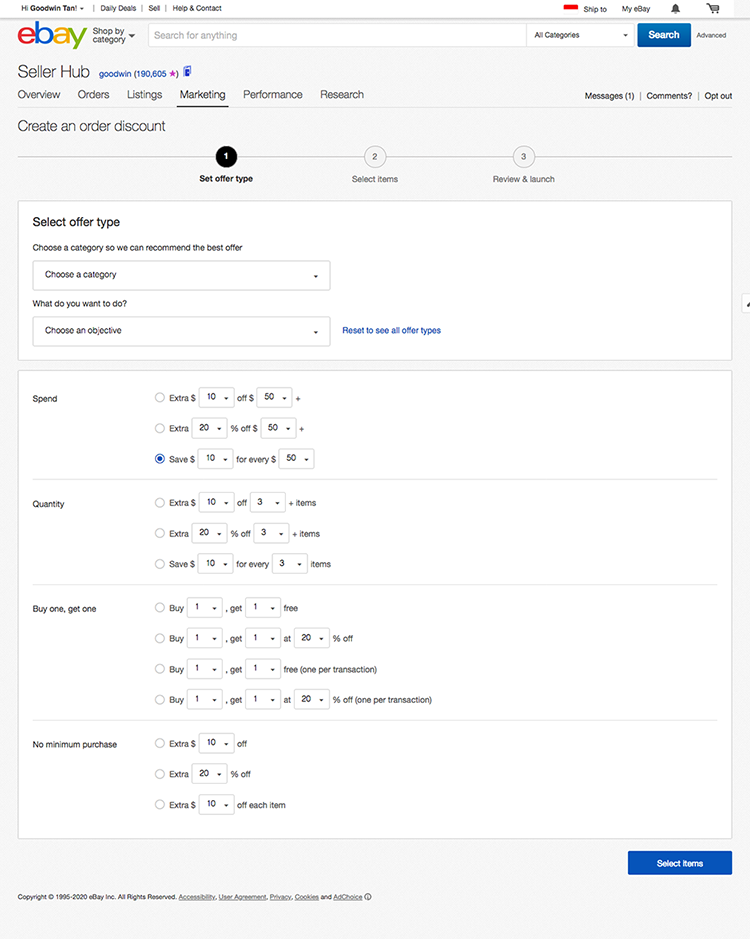Open Help & Contact link
The height and width of the screenshot is (939, 750).
197,8
